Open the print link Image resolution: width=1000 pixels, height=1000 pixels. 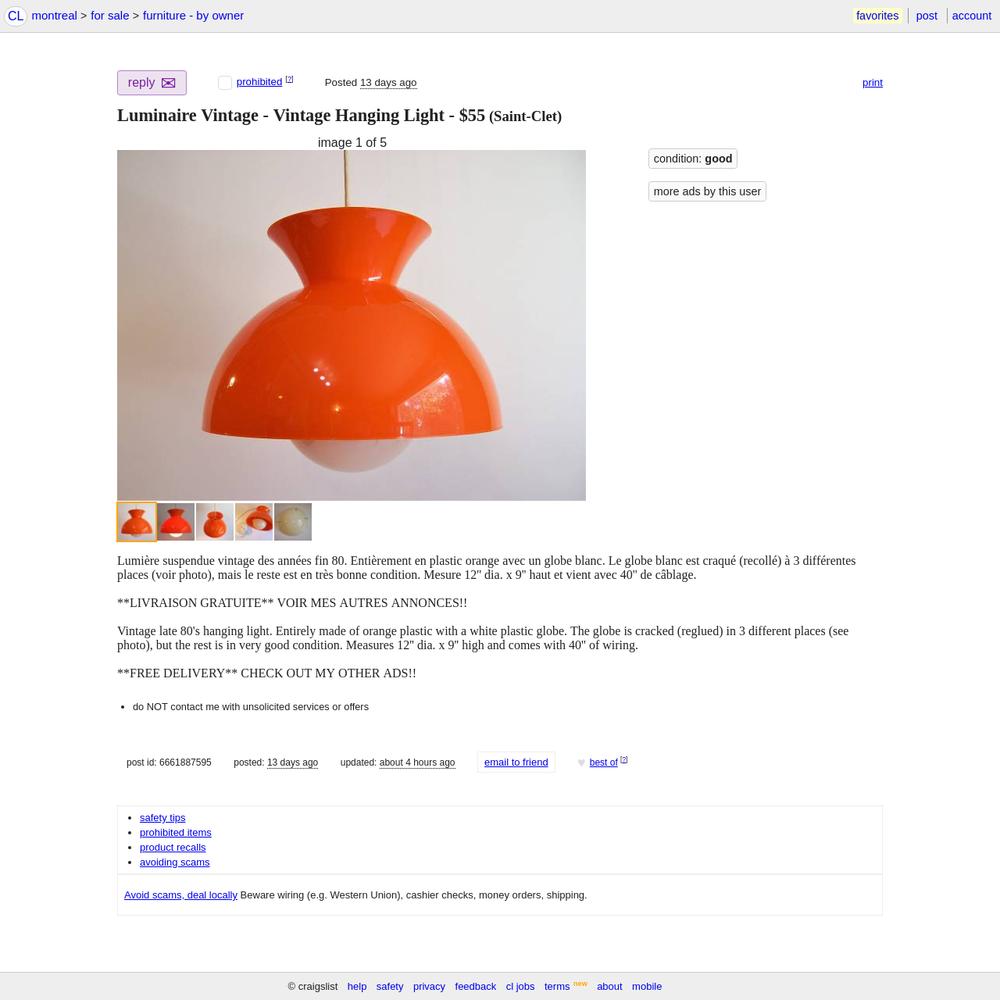pyautogui.click(x=872, y=83)
